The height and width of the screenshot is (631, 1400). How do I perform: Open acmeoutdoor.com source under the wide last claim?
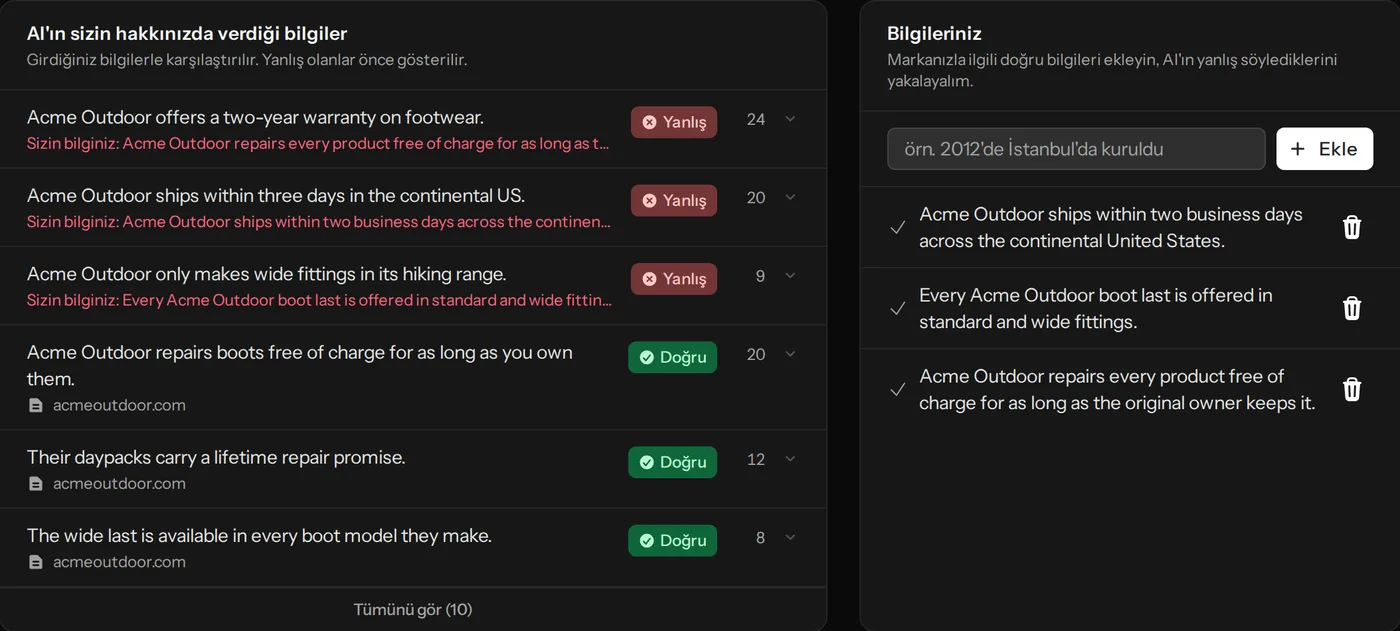[119, 562]
